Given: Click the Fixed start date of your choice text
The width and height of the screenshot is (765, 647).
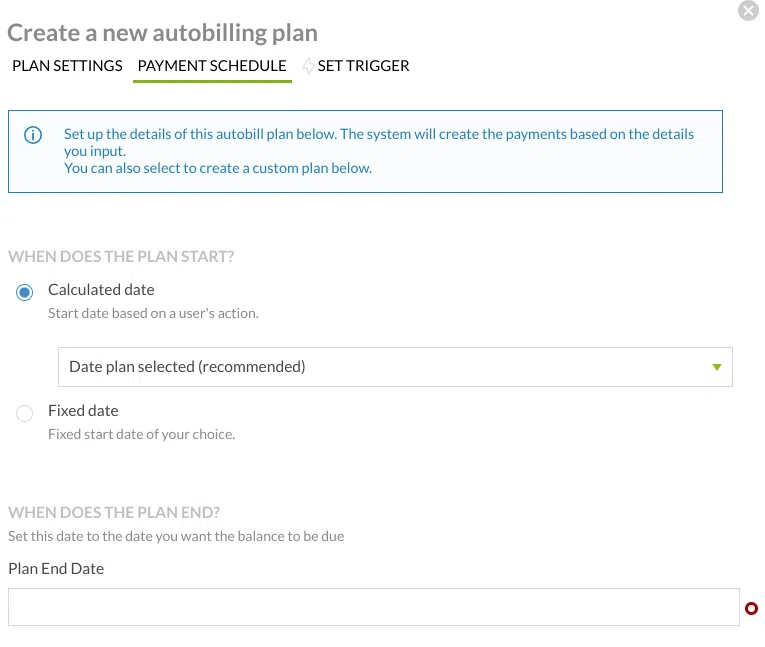Looking at the screenshot, I should (x=141, y=435).
